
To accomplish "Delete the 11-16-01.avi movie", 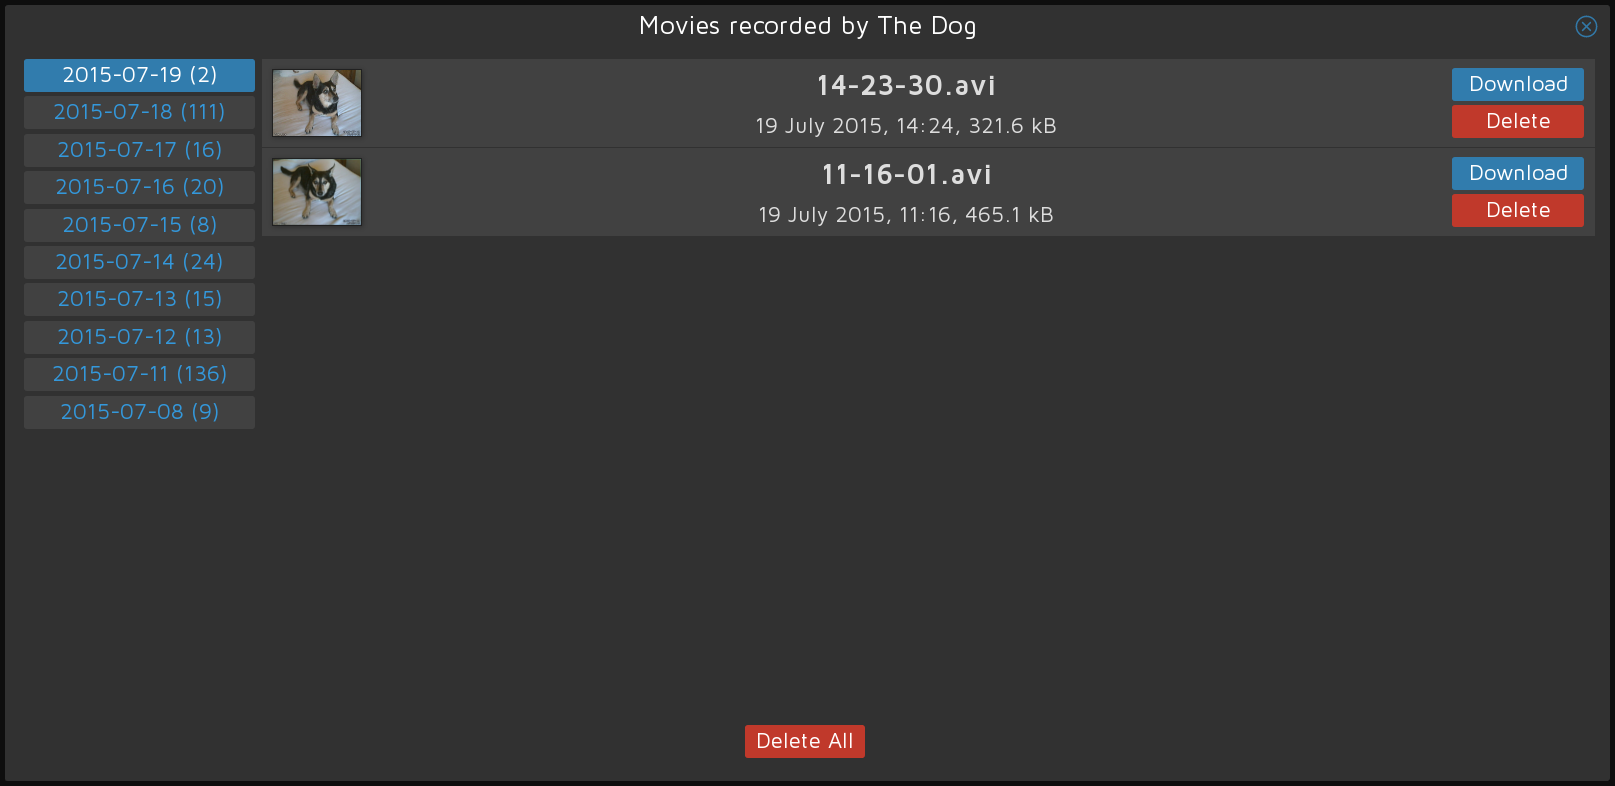I will pos(1518,210).
